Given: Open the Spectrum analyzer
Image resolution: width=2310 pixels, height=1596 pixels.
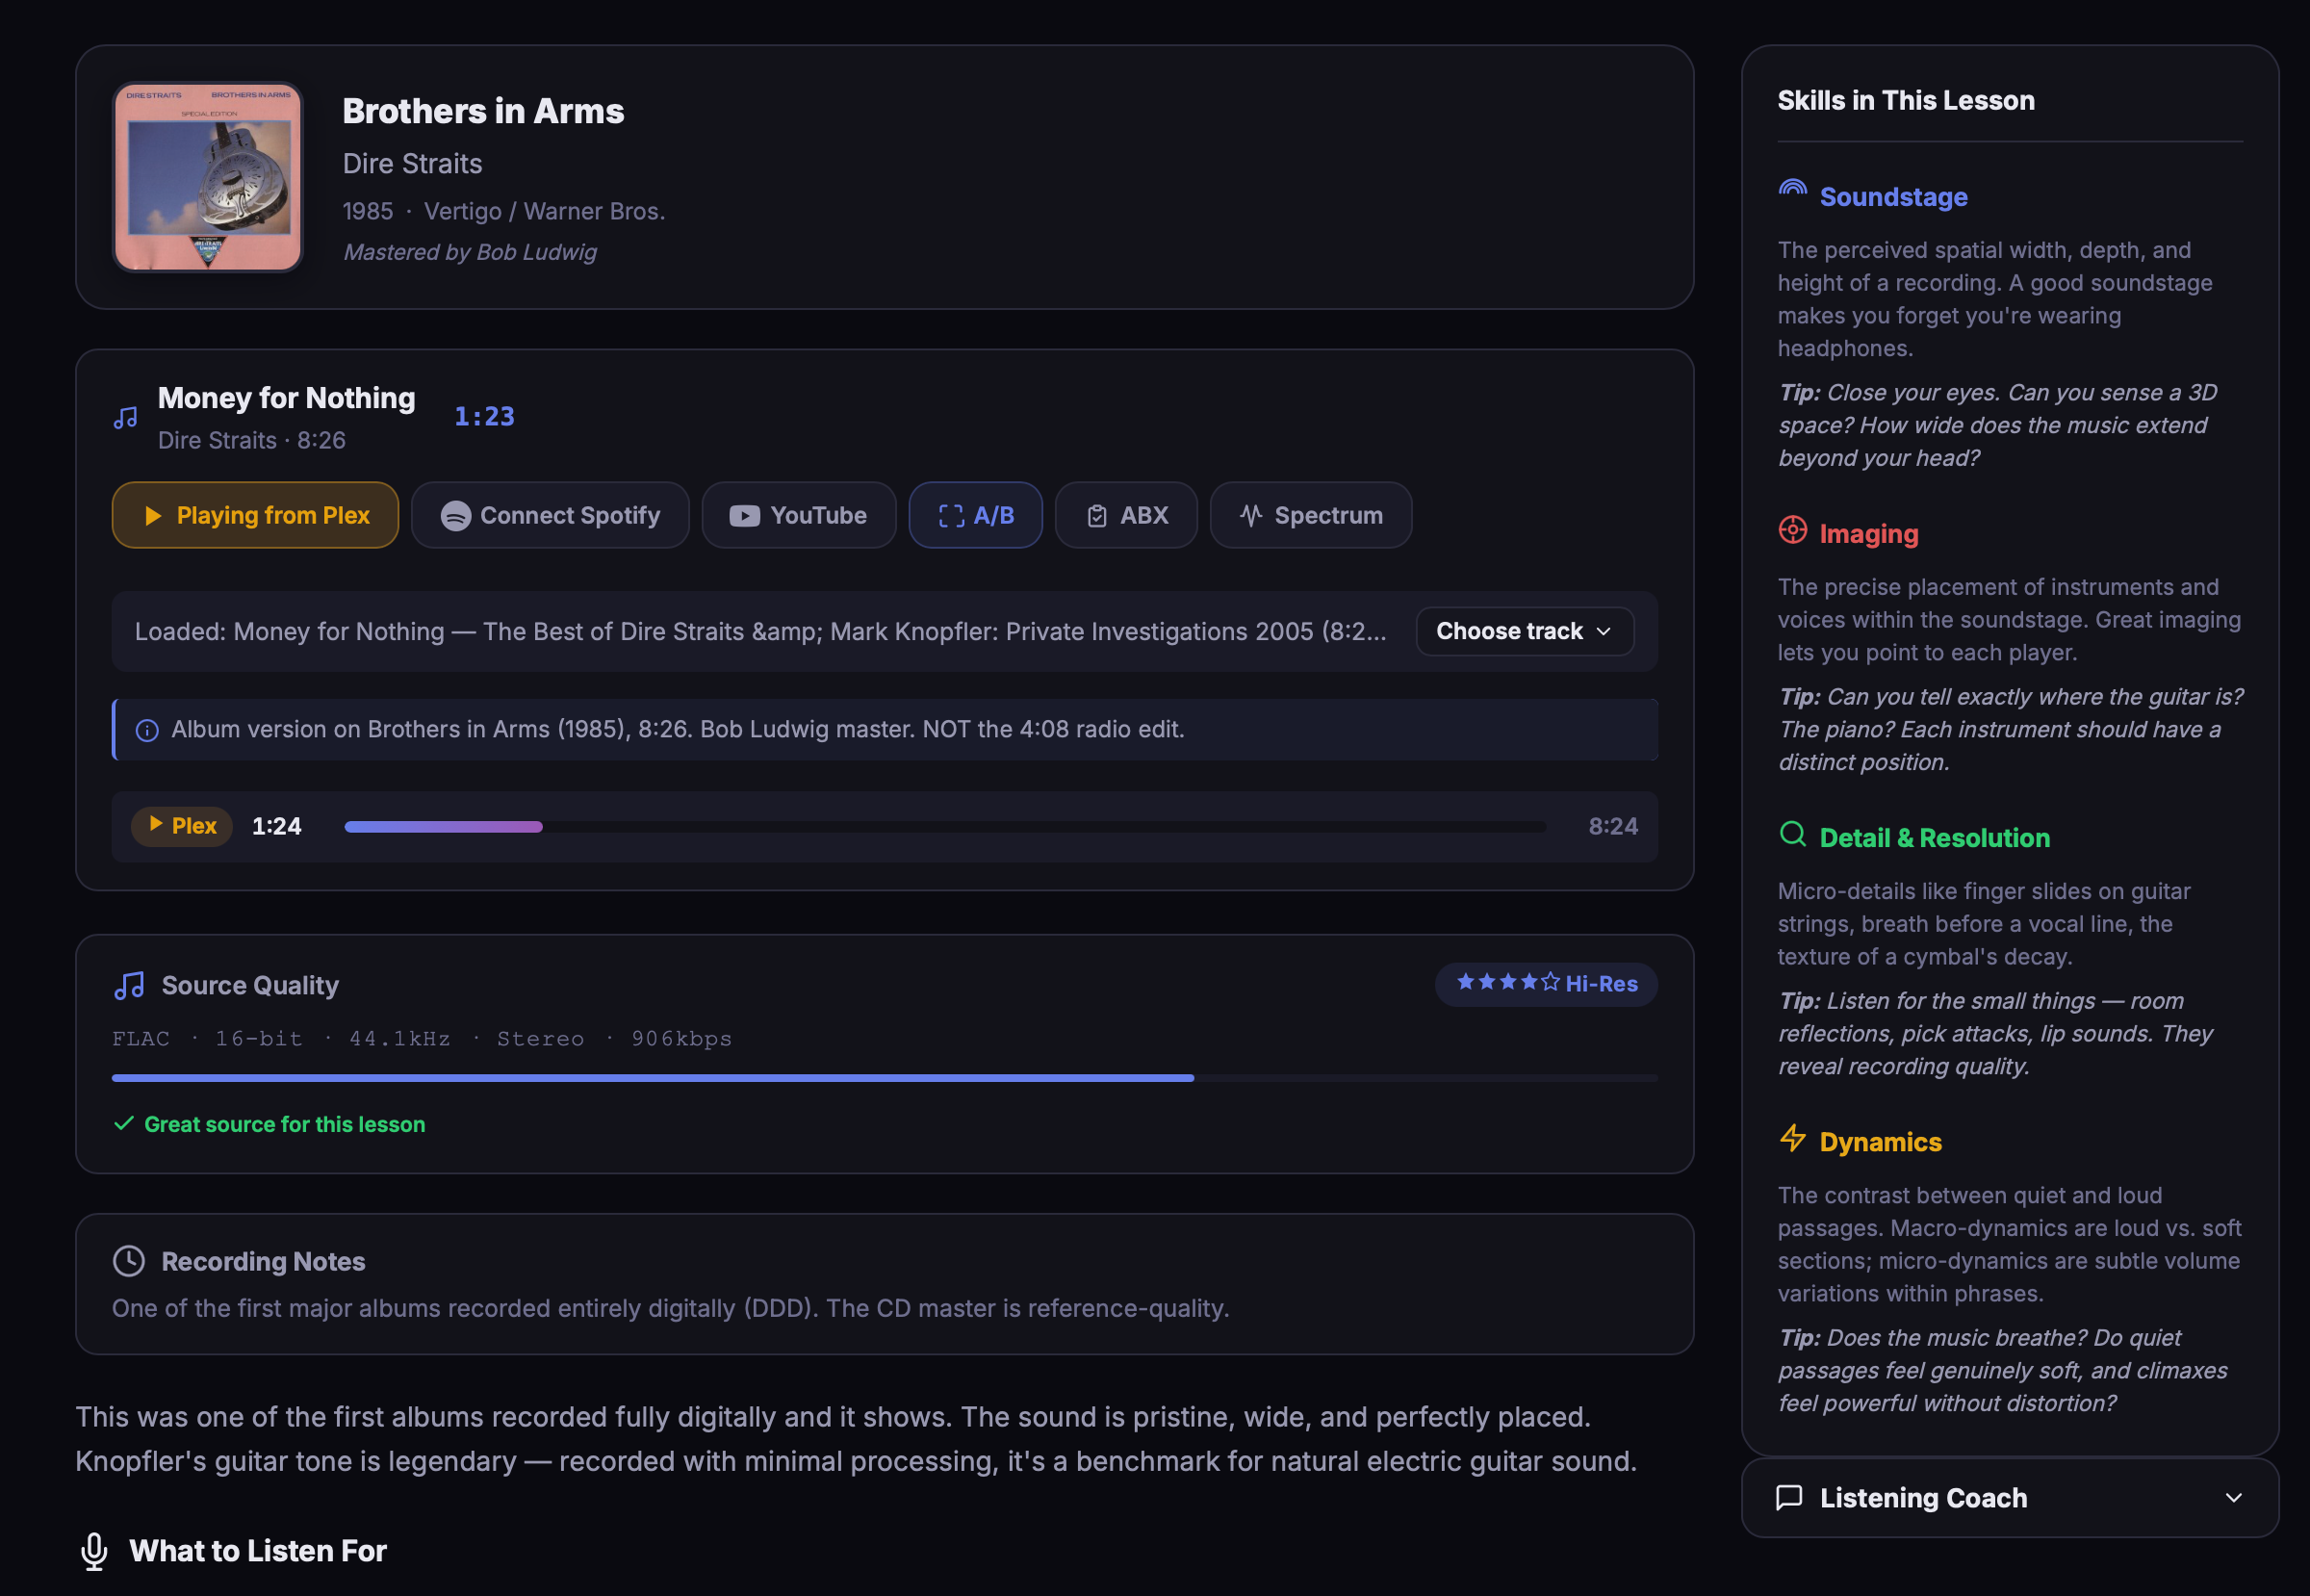Looking at the screenshot, I should (1311, 515).
